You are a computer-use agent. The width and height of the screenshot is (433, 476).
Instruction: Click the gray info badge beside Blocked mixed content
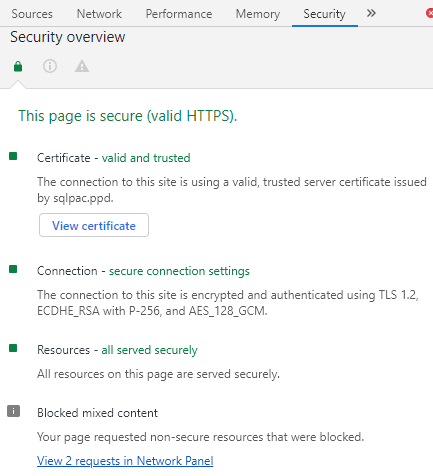[13, 411]
